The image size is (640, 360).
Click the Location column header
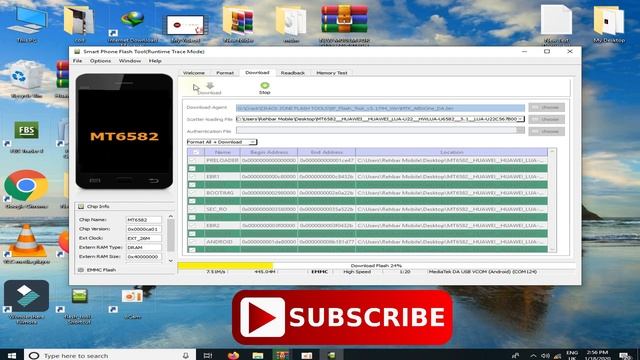coord(451,152)
